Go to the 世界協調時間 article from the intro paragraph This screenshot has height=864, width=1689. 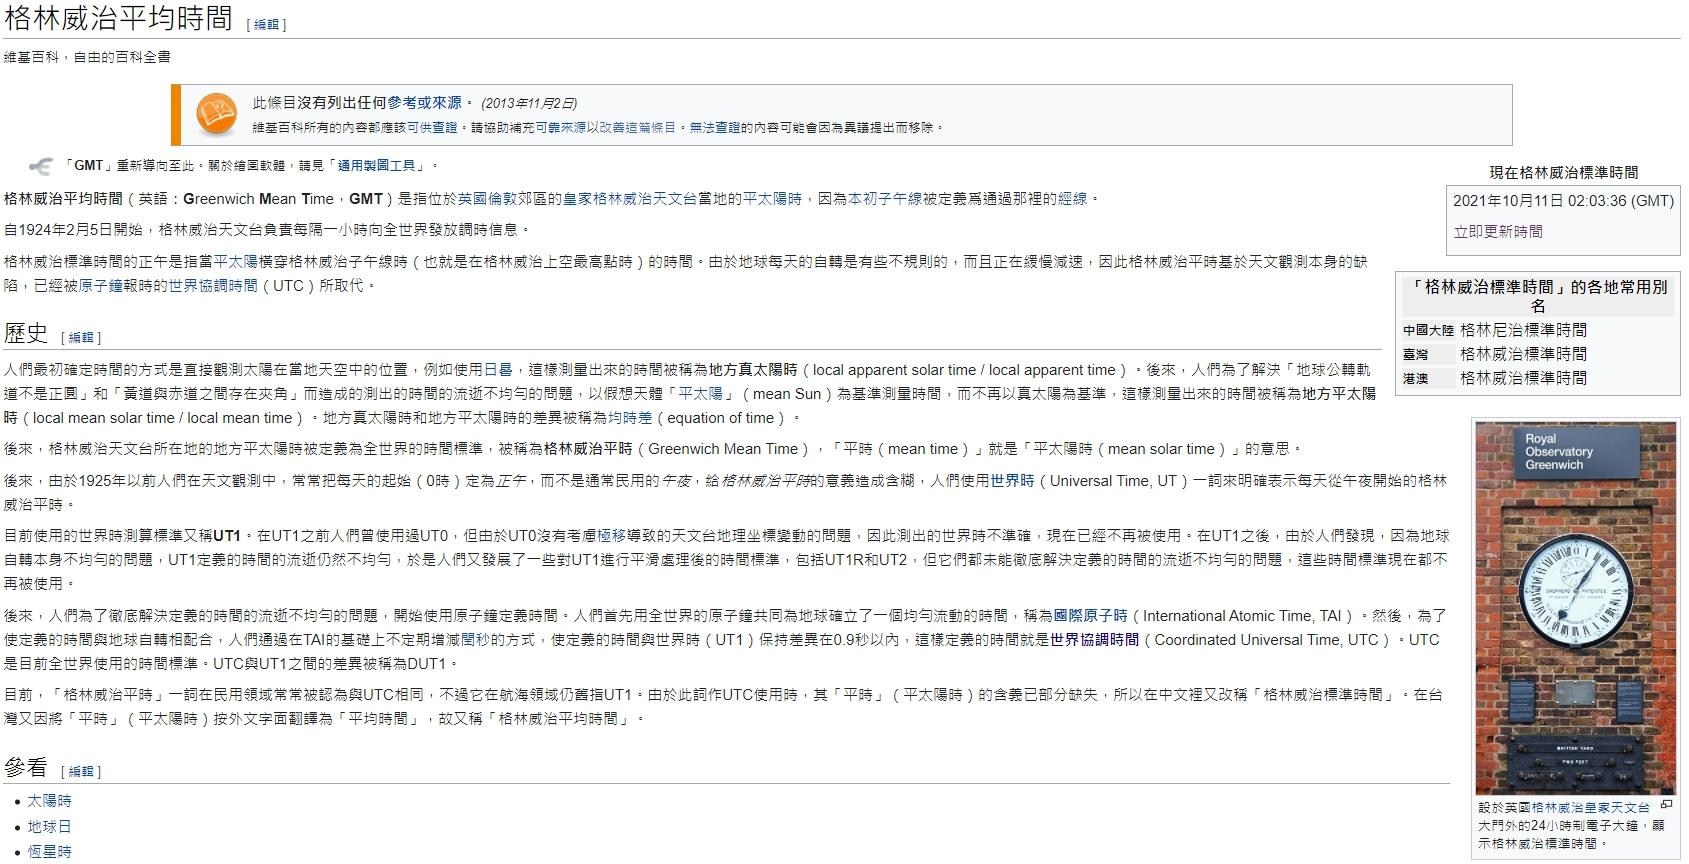tap(213, 286)
